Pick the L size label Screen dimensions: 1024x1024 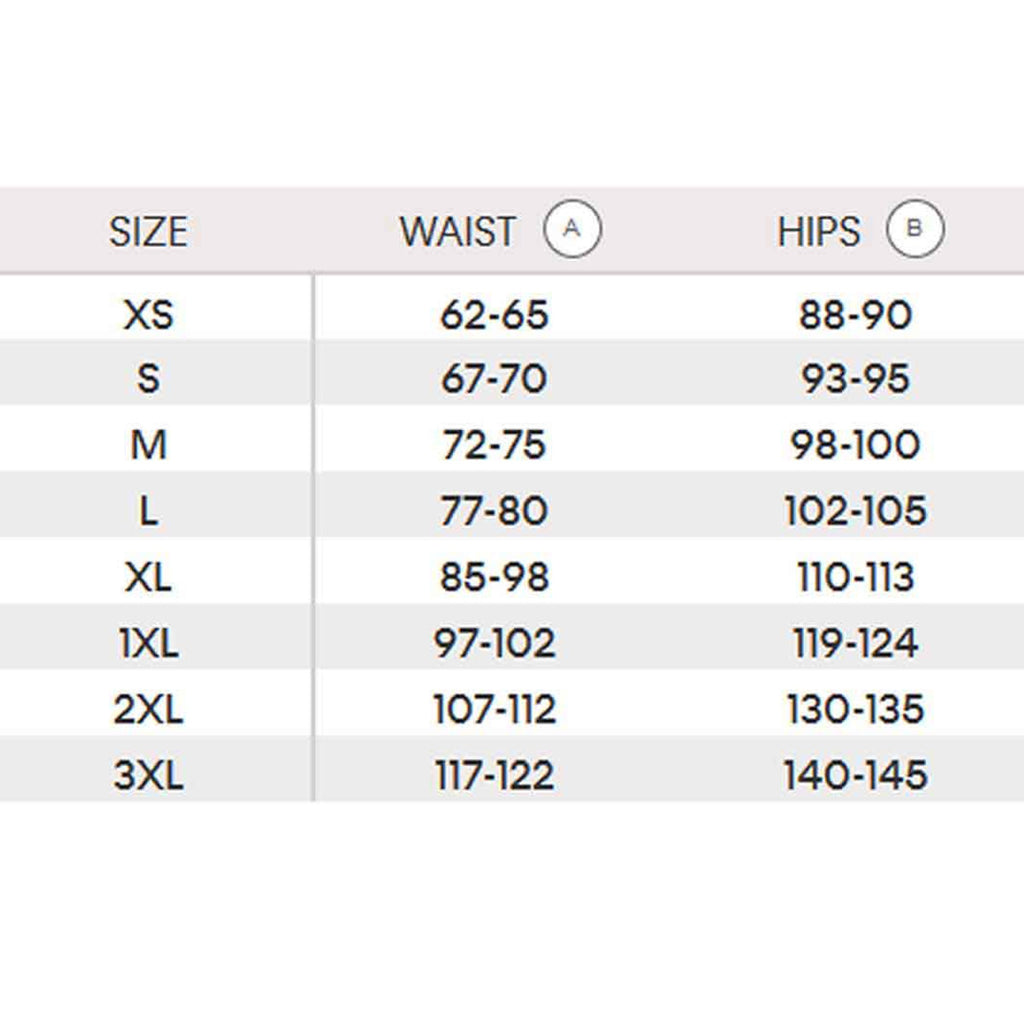tap(148, 512)
